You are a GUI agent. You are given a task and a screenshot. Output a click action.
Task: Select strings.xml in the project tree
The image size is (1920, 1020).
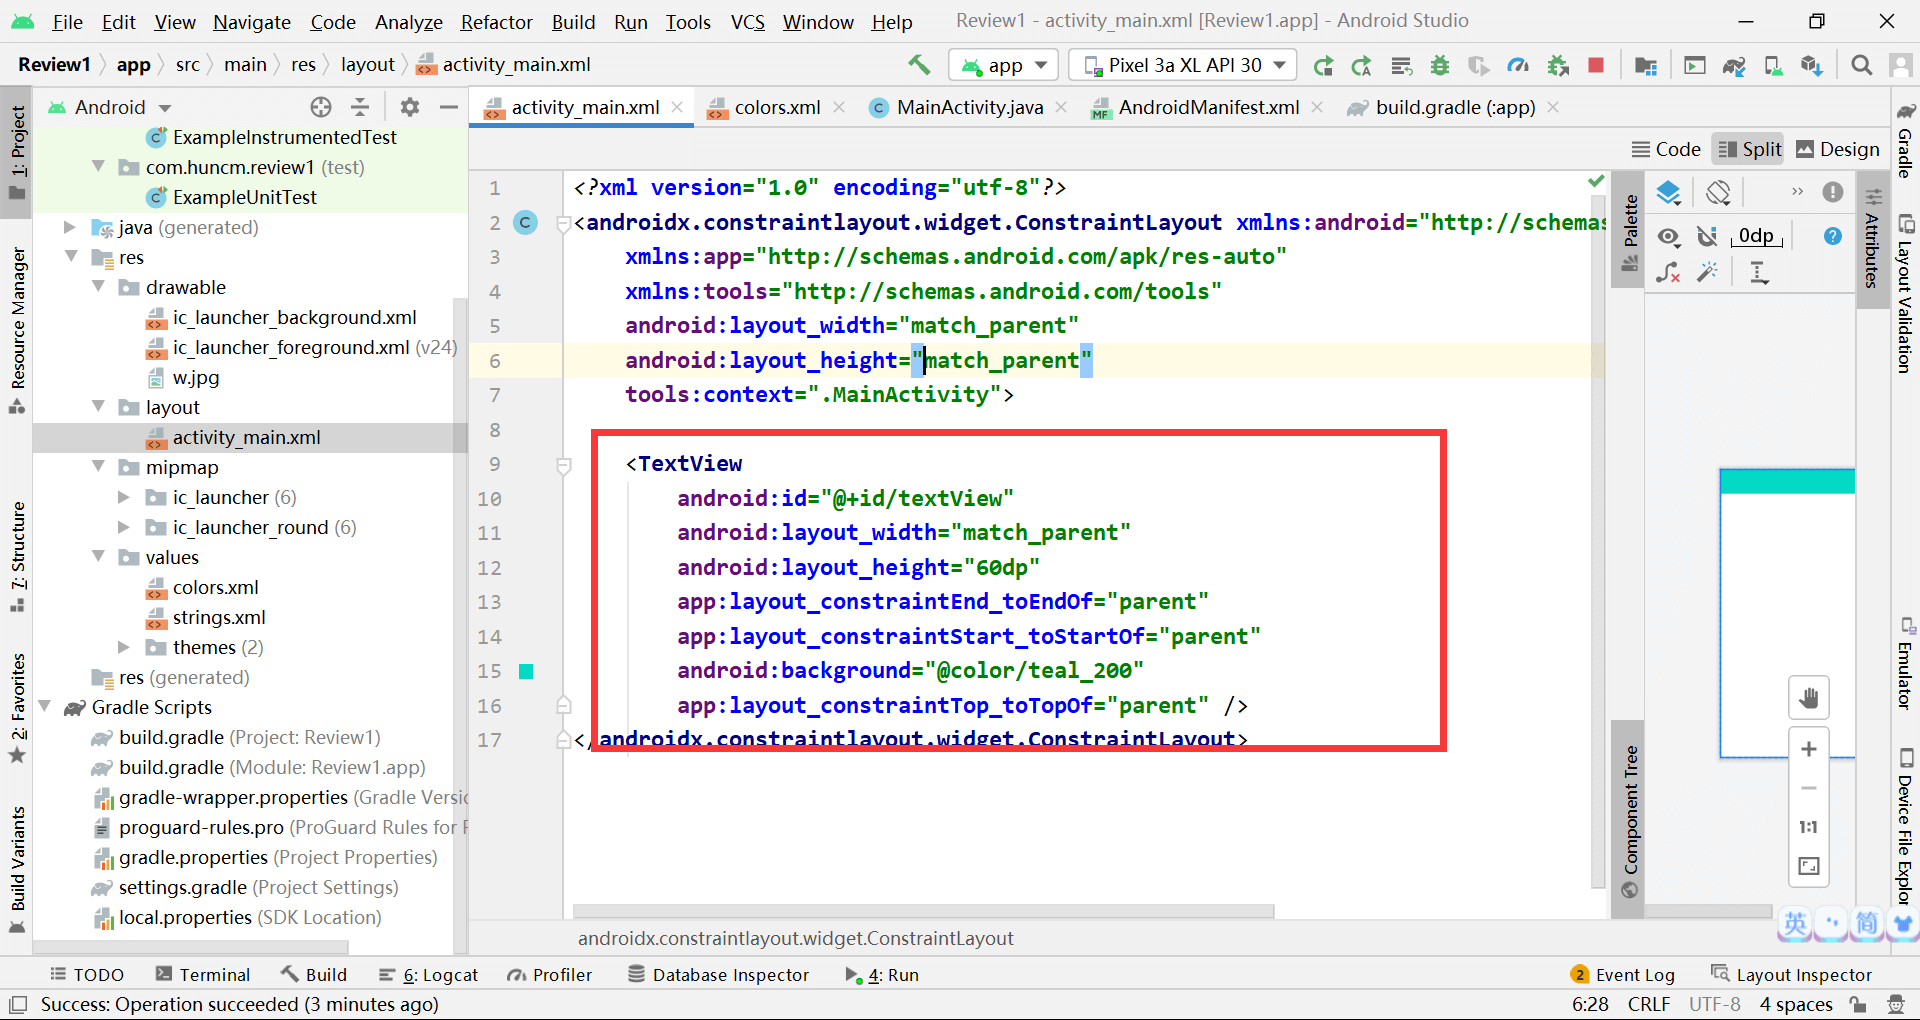pos(219,617)
